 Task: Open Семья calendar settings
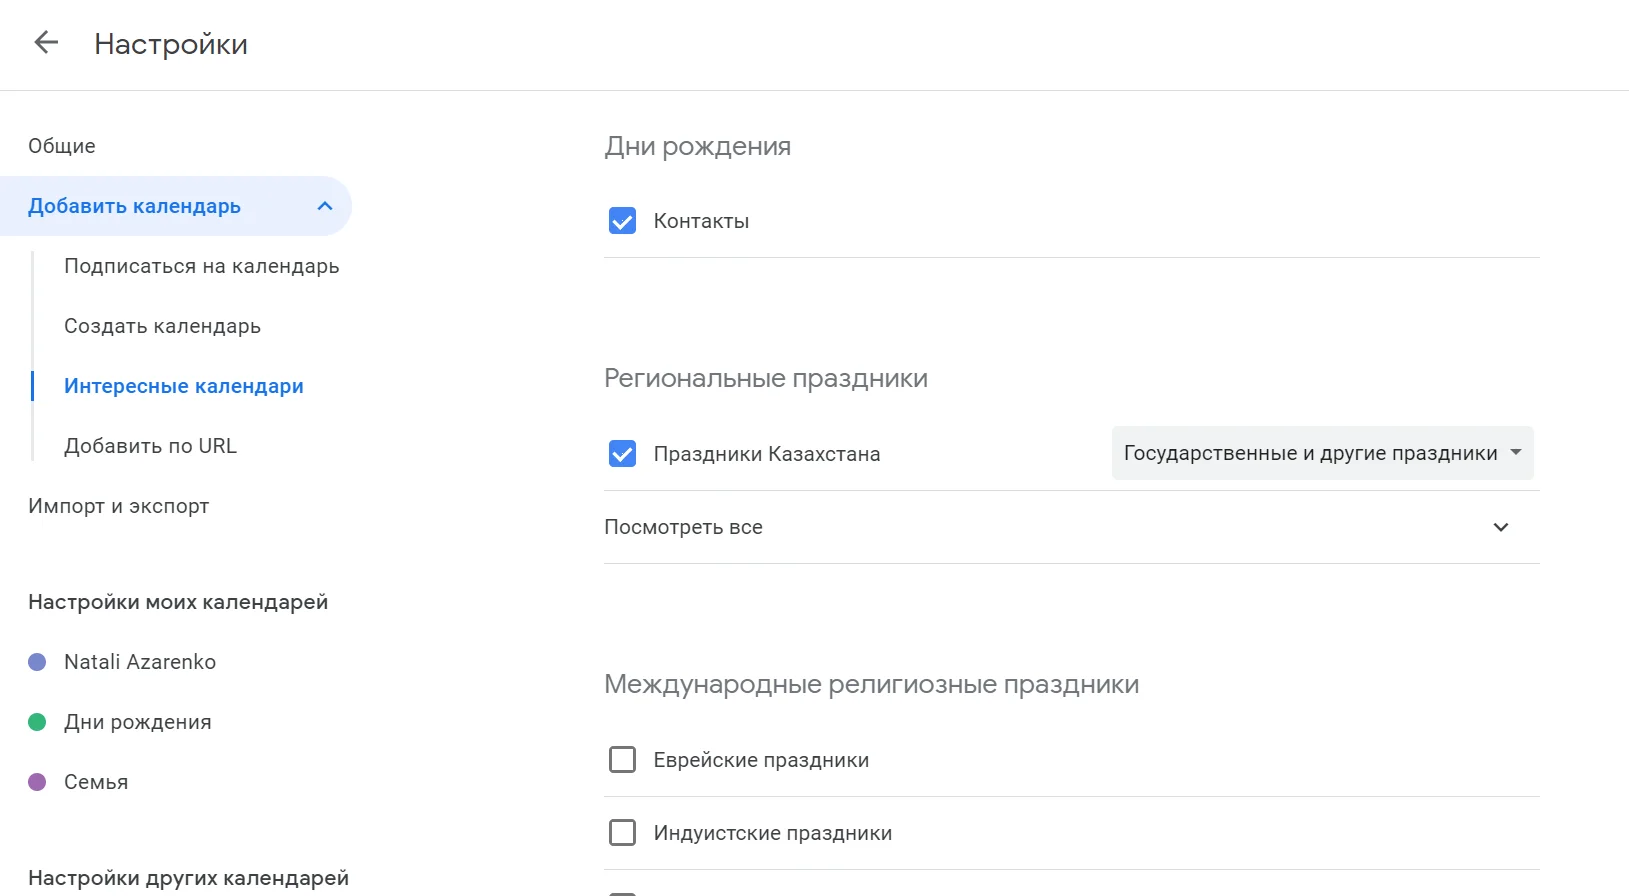pos(96,782)
